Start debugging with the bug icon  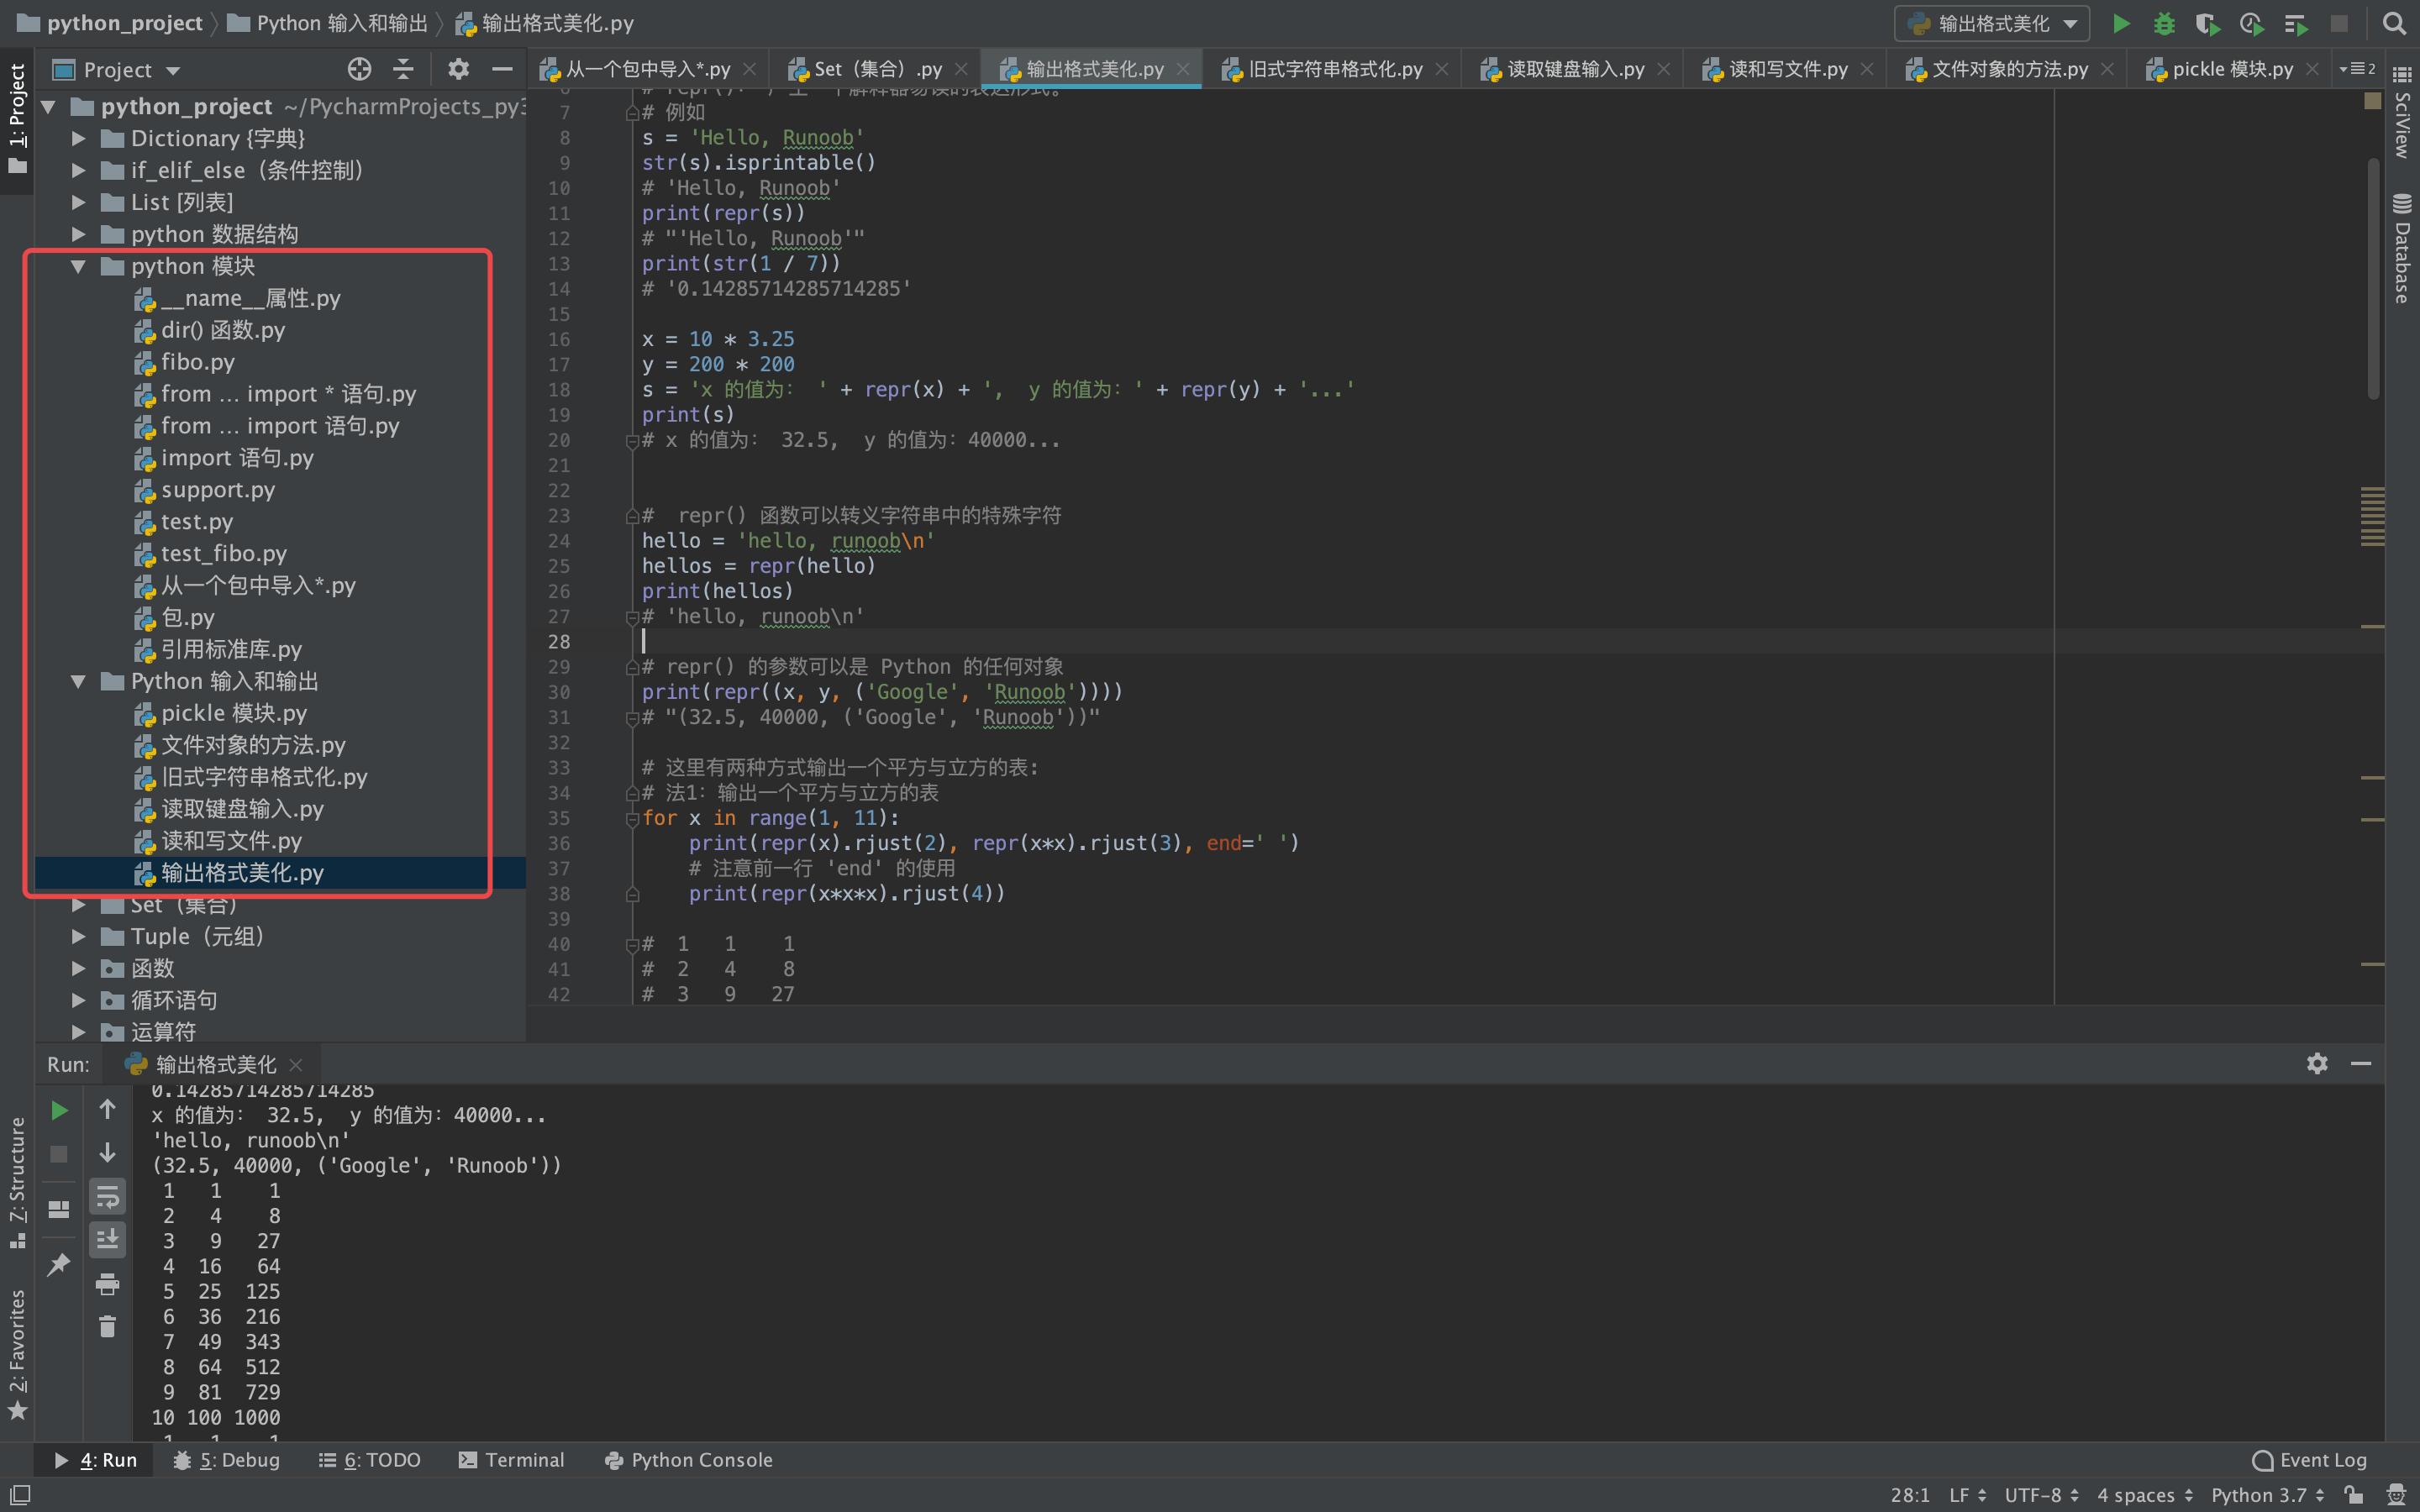pos(2164,23)
